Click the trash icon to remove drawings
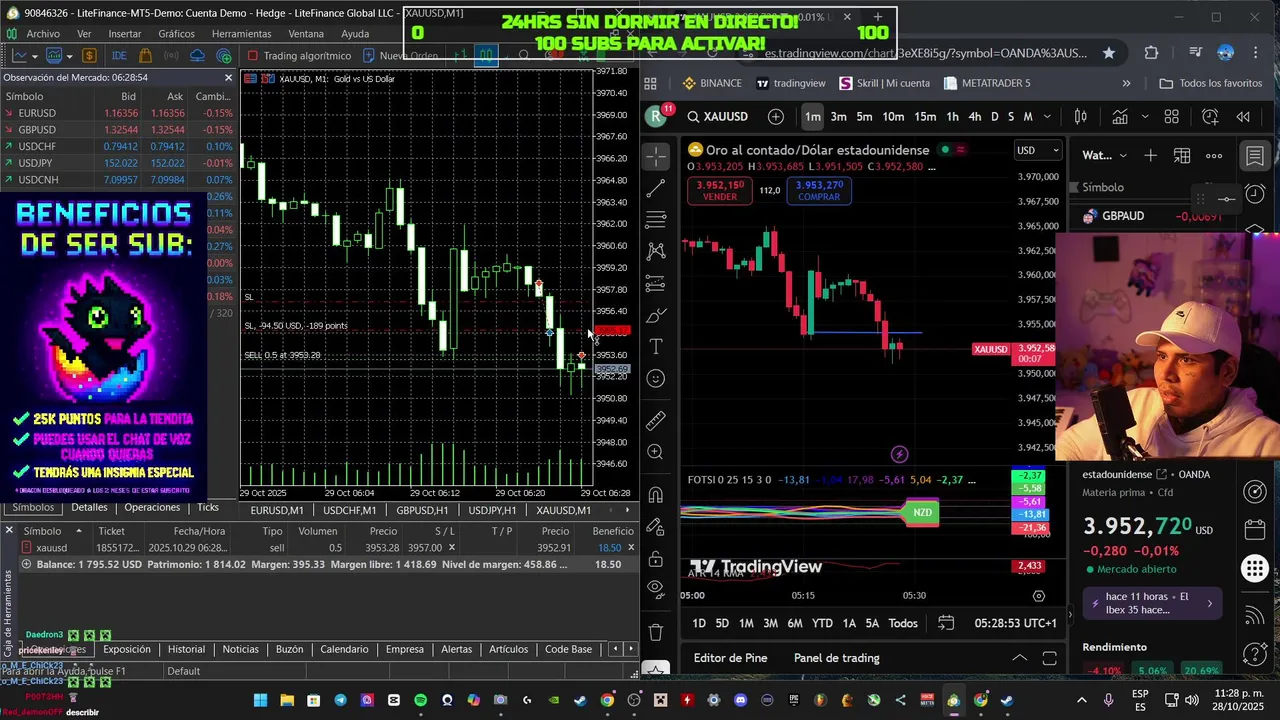The width and height of the screenshot is (1280, 720). tap(656, 632)
